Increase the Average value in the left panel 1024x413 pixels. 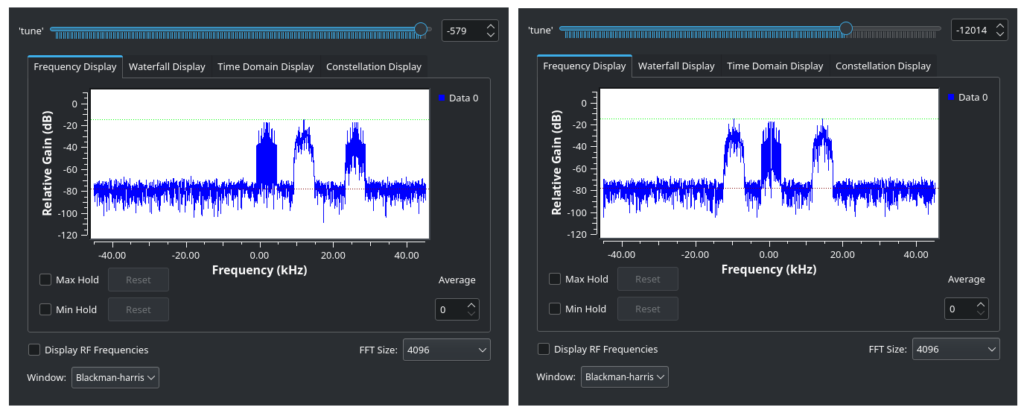471,304
